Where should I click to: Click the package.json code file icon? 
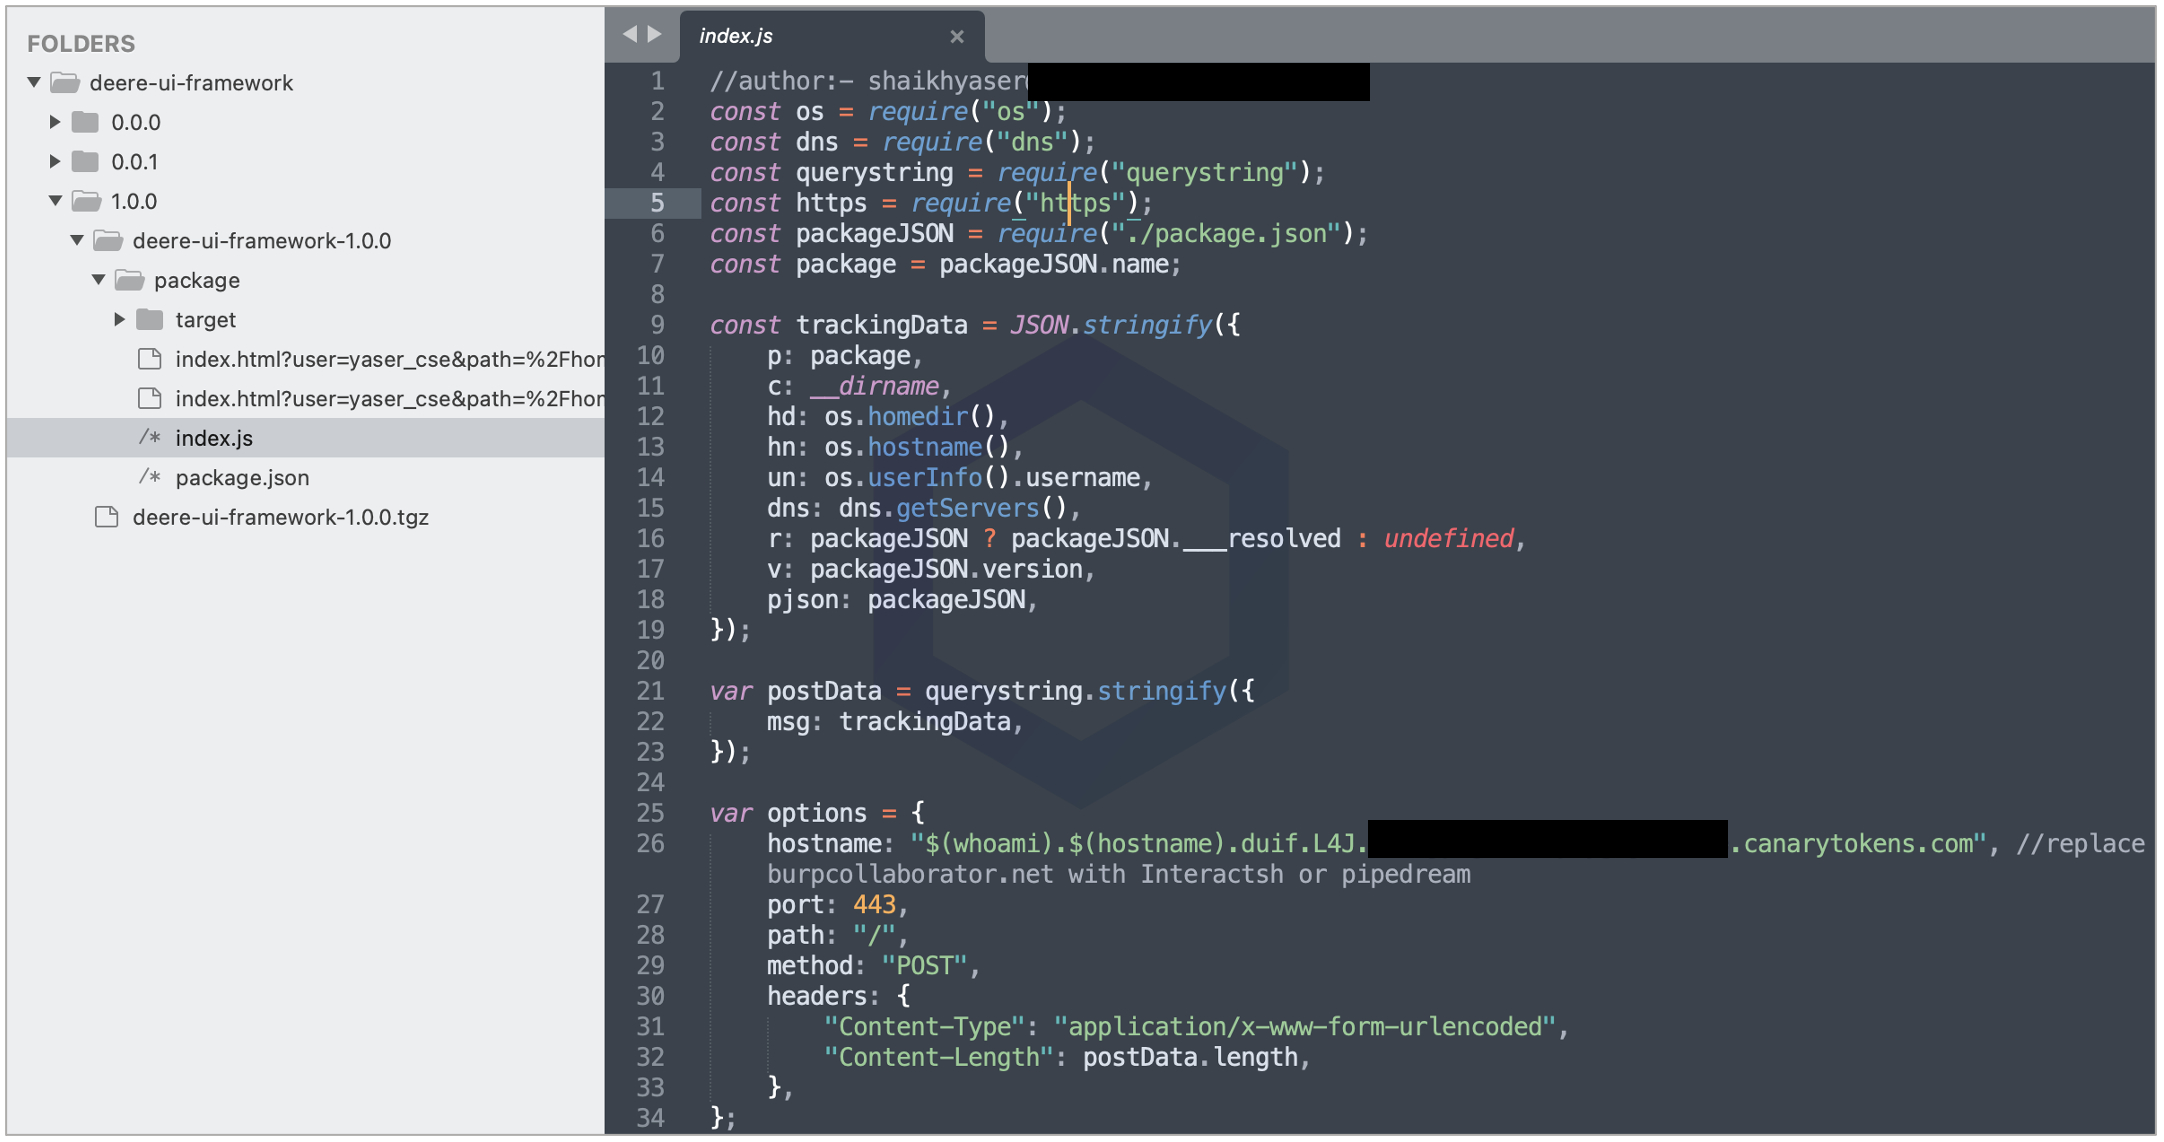coord(150,478)
